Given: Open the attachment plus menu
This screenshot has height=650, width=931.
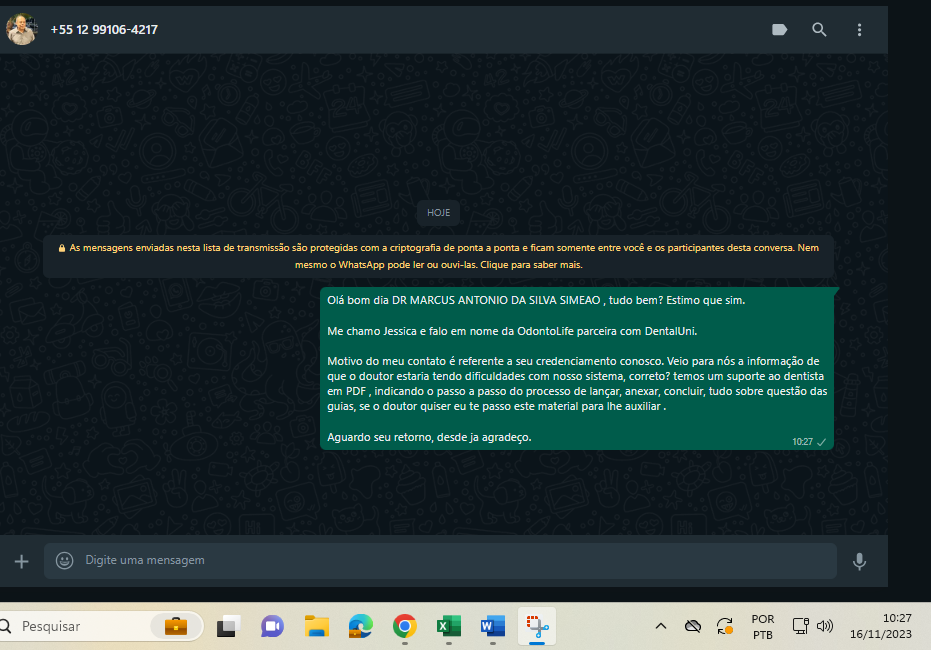Looking at the screenshot, I should pyautogui.click(x=22, y=561).
